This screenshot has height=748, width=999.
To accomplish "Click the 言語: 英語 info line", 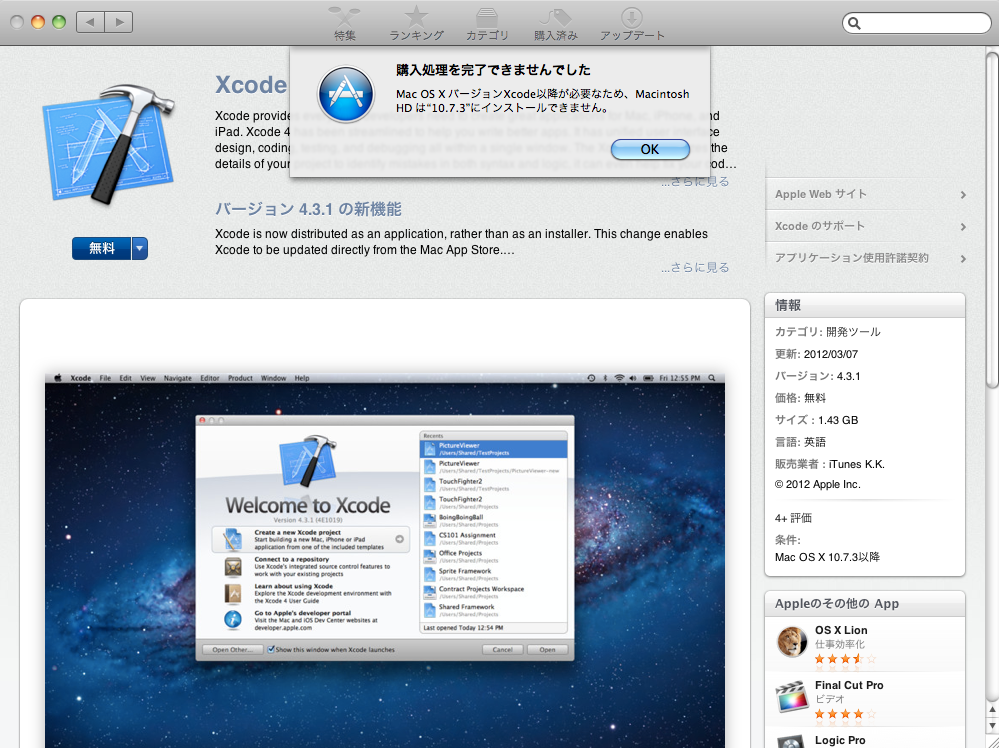I will [x=800, y=442].
